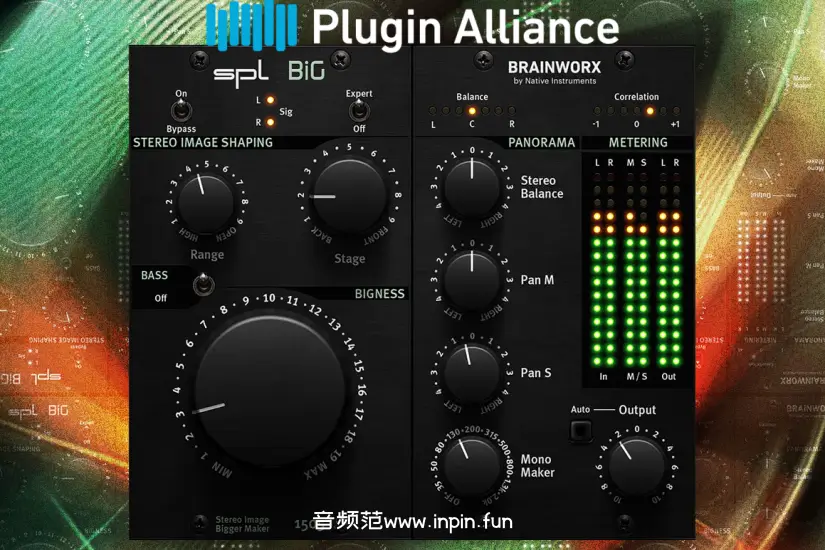The height and width of the screenshot is (550, 825).
Task: Click the lit Correlation meter LED
Action: point(650,111)
